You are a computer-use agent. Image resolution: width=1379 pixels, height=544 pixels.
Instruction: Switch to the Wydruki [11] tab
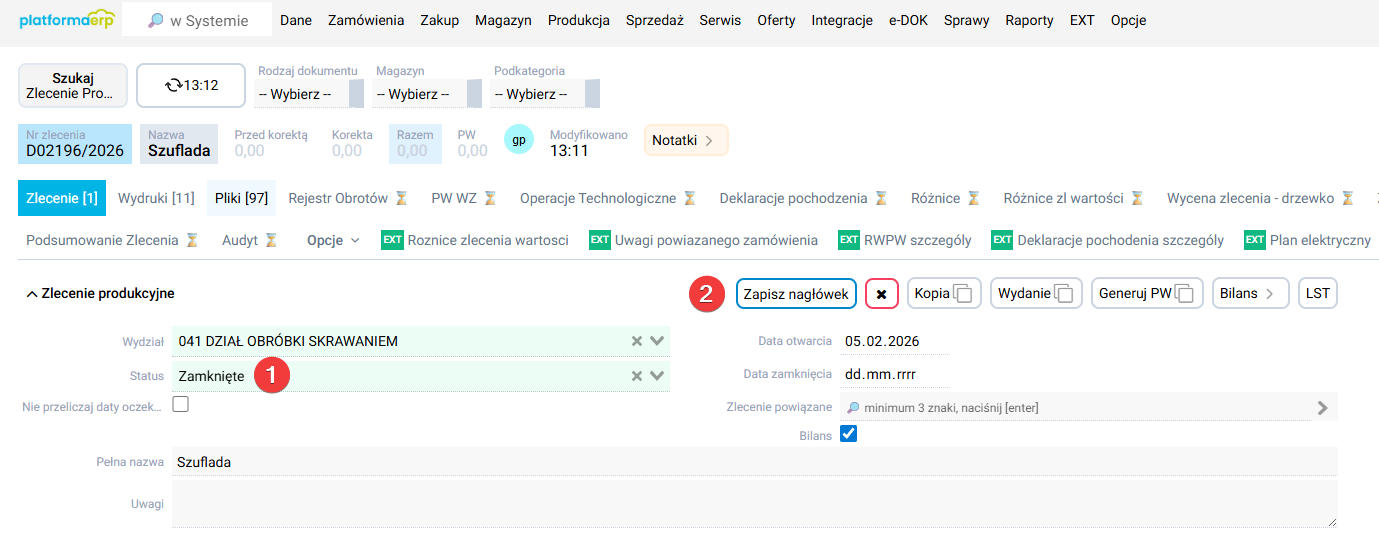click(156, 198)
